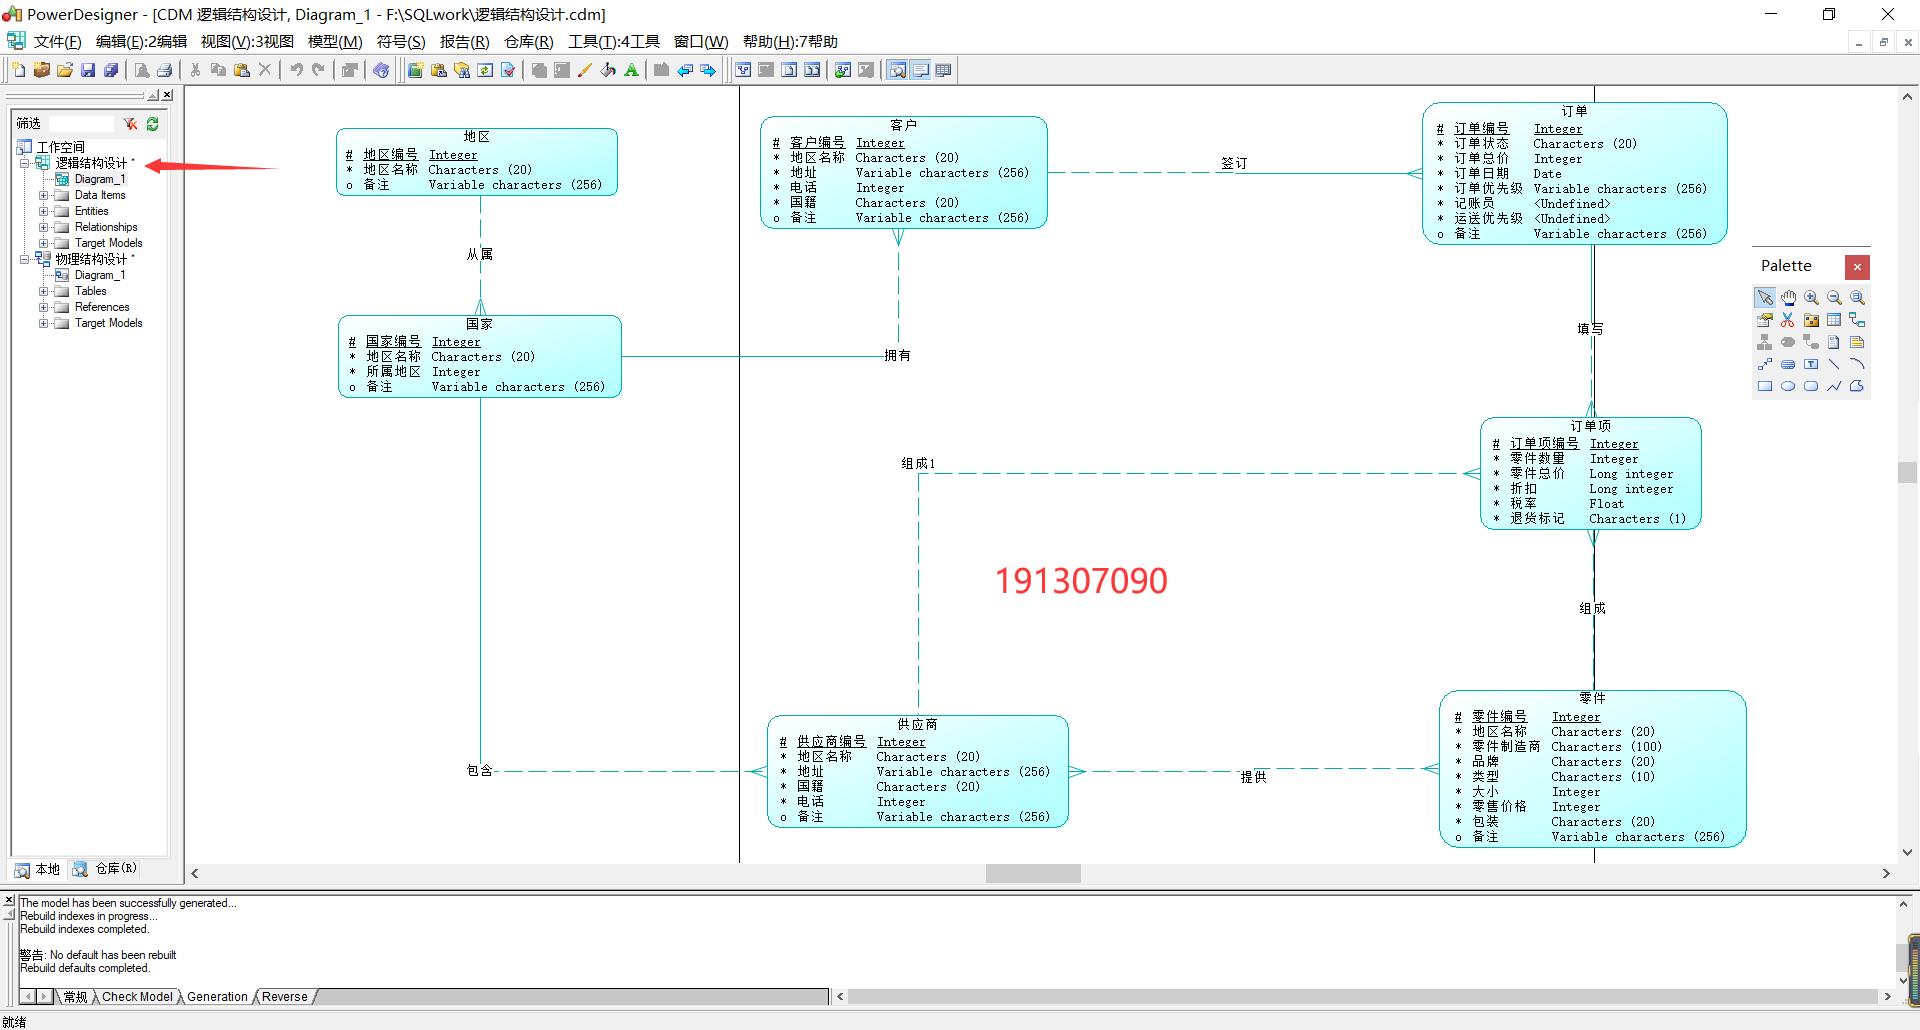This screenshot has width=1920, height=1030.
Task: Choose the Zoom In magnifier in Palette
Action: (x=1811, y=298)
